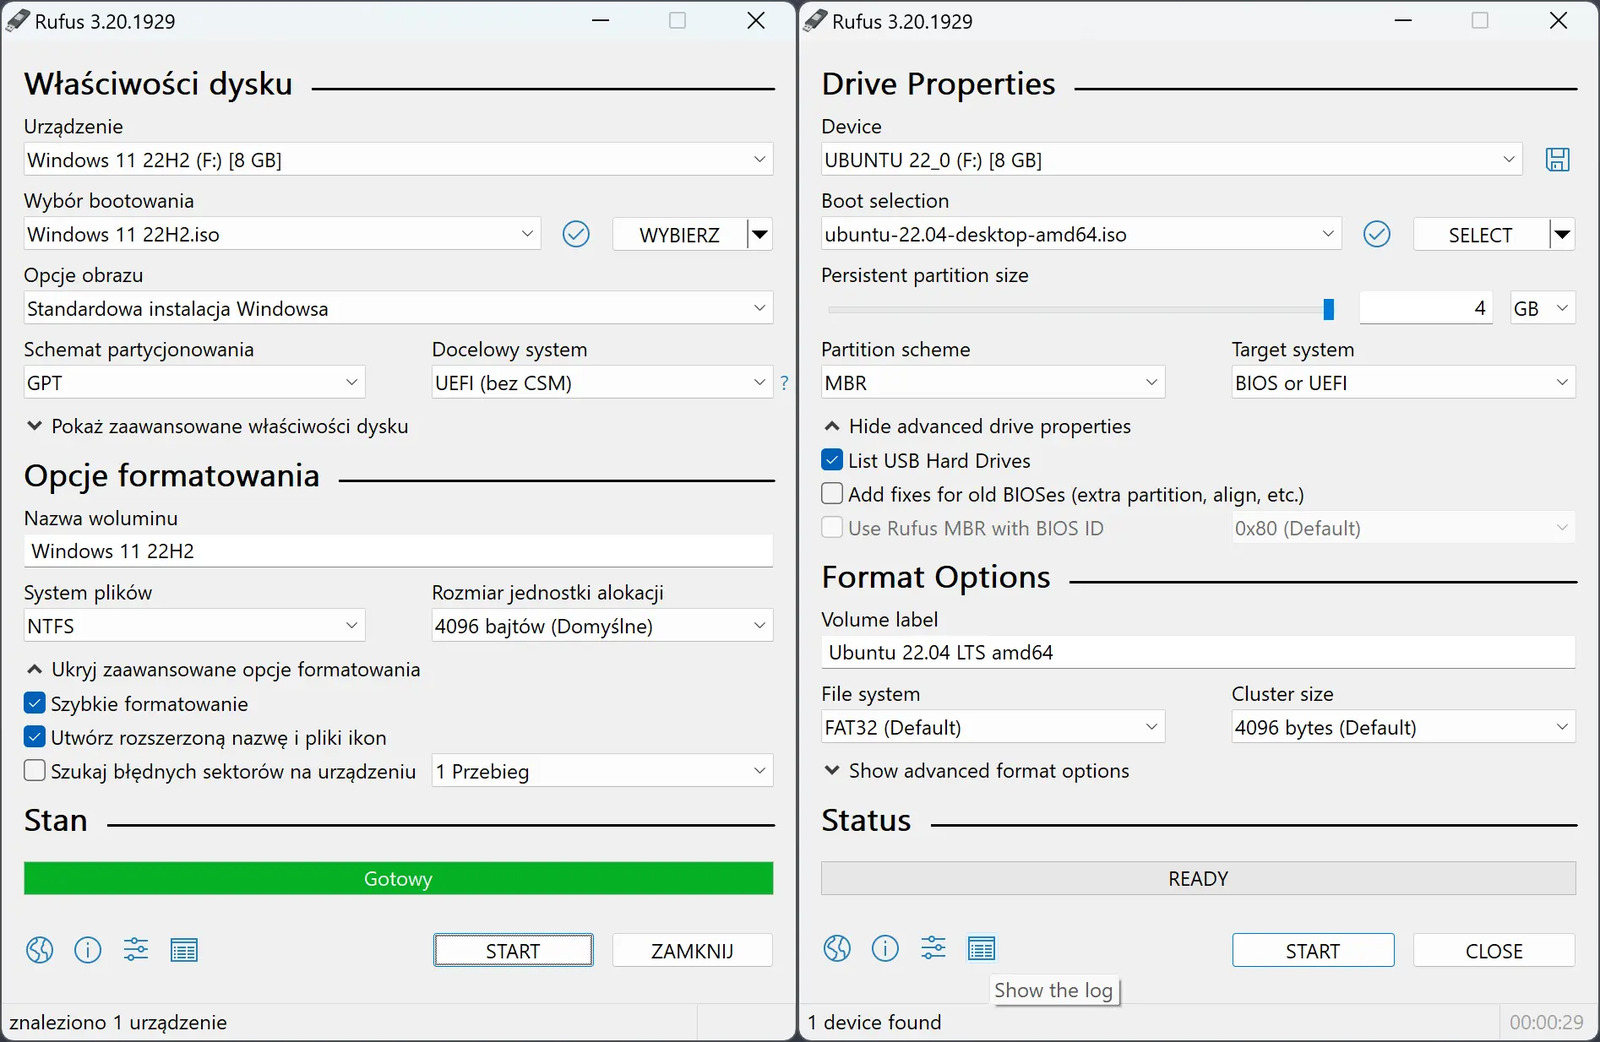Screen dimensions: 1600x1042
Task: Click the save drive image icon next to Device
Action: click(1557, 160)
